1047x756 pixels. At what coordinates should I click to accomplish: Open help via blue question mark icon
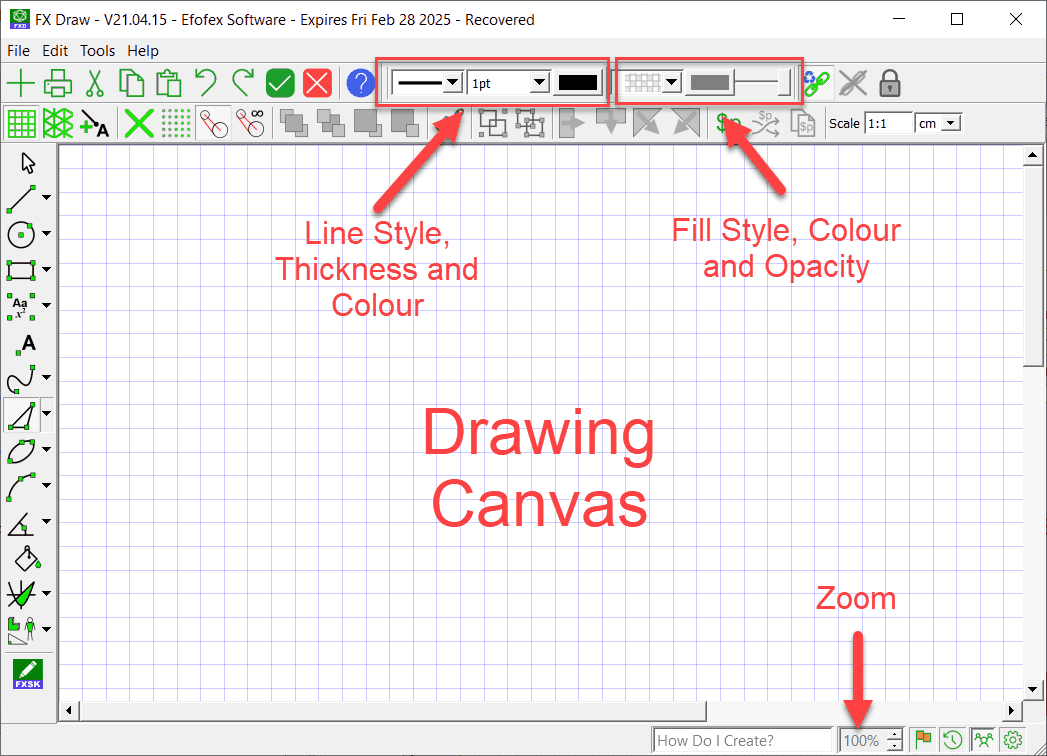coord(361,83)
